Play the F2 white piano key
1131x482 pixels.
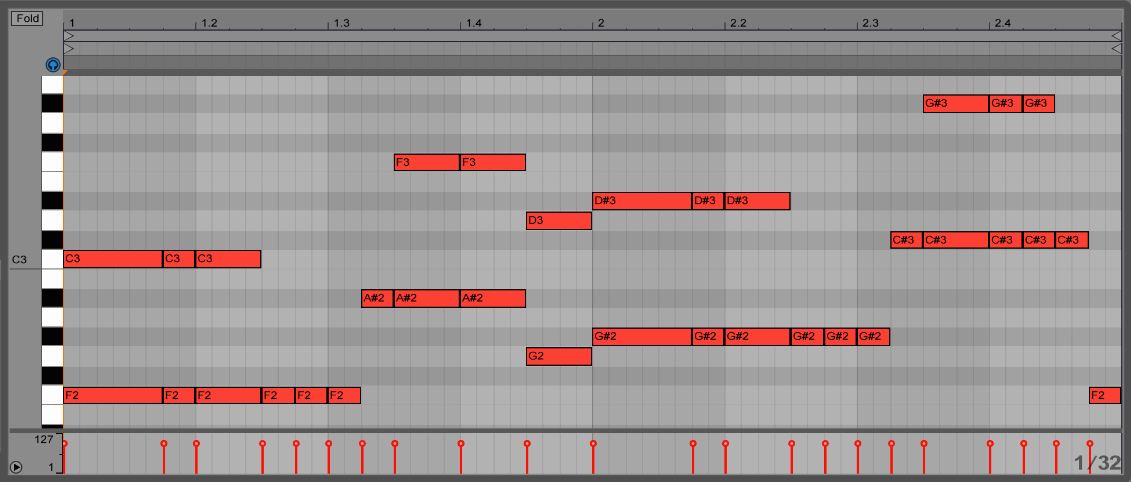click(x=52, y=395)
